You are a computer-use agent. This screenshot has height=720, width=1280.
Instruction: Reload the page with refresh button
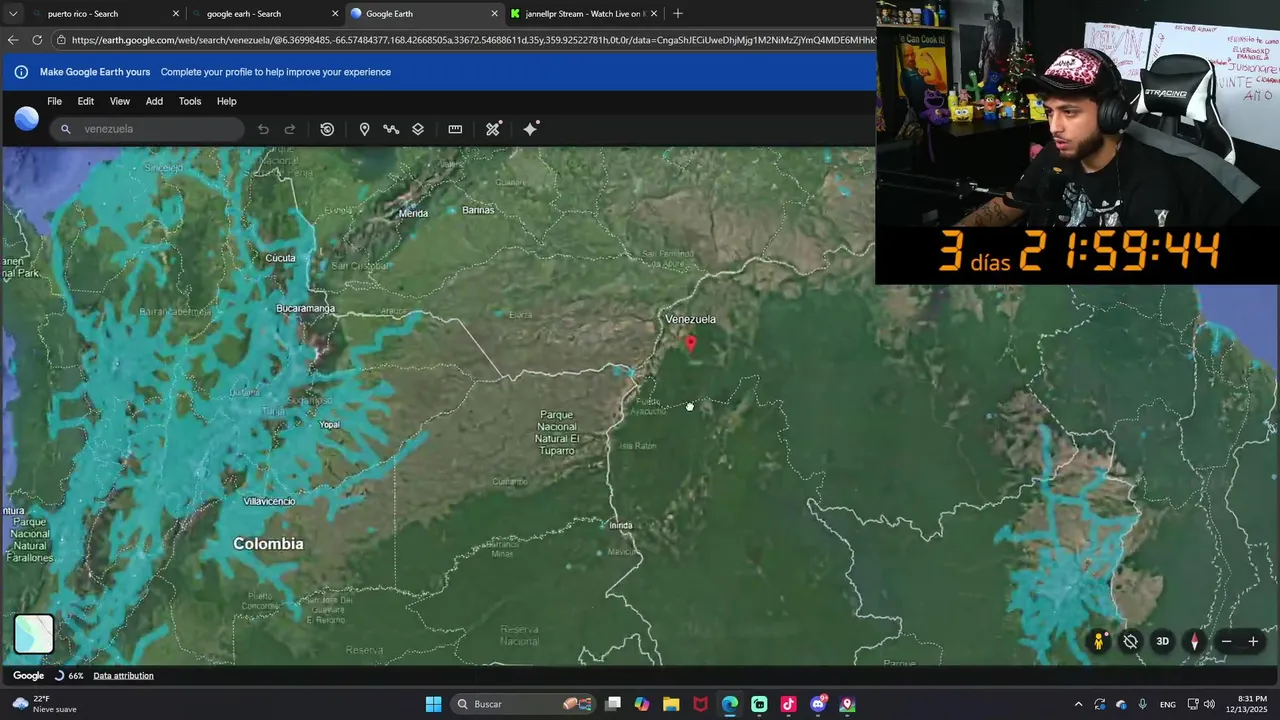tap(37, 40)
